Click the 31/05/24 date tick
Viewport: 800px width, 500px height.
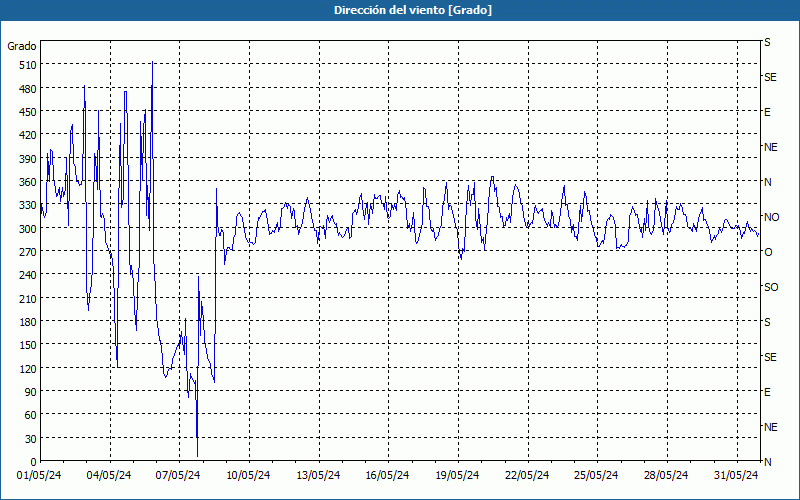(736, 476)
